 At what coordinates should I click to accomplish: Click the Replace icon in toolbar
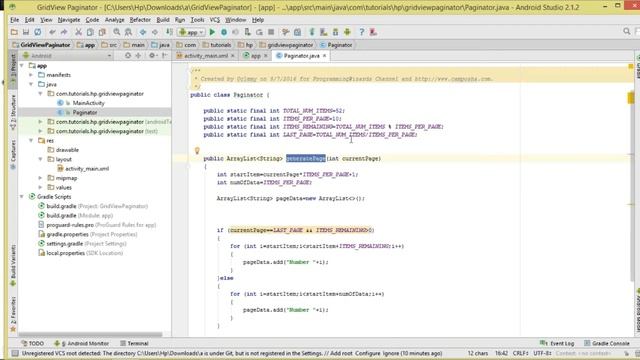coord(128,32)
